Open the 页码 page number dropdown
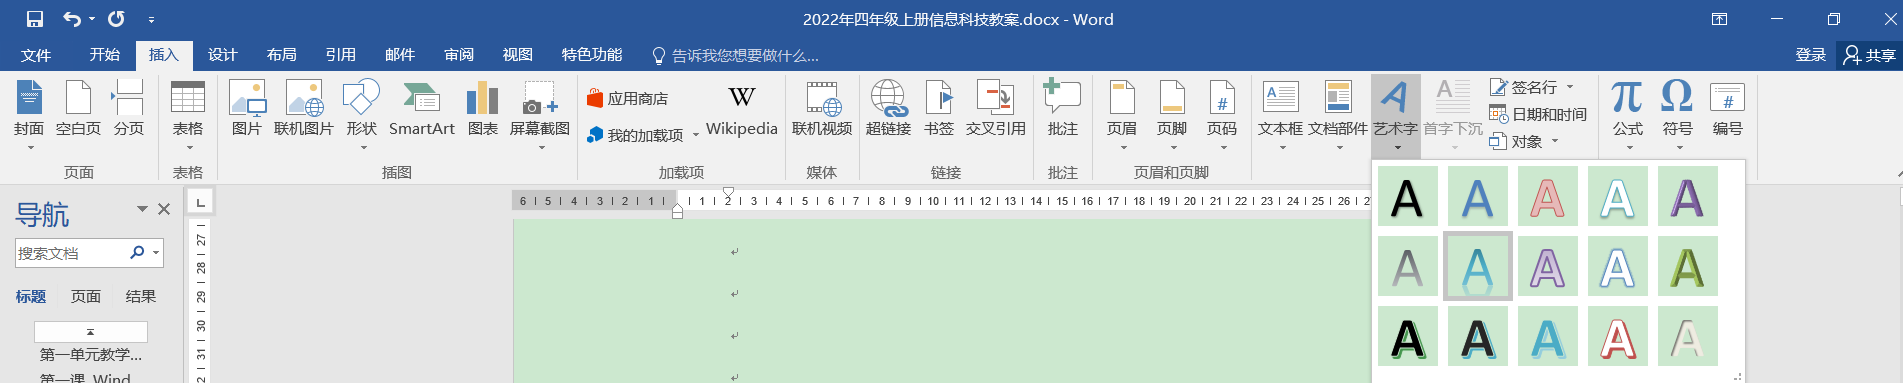The width and height of the screenshot is (1903, 383). coord(1222,115)
